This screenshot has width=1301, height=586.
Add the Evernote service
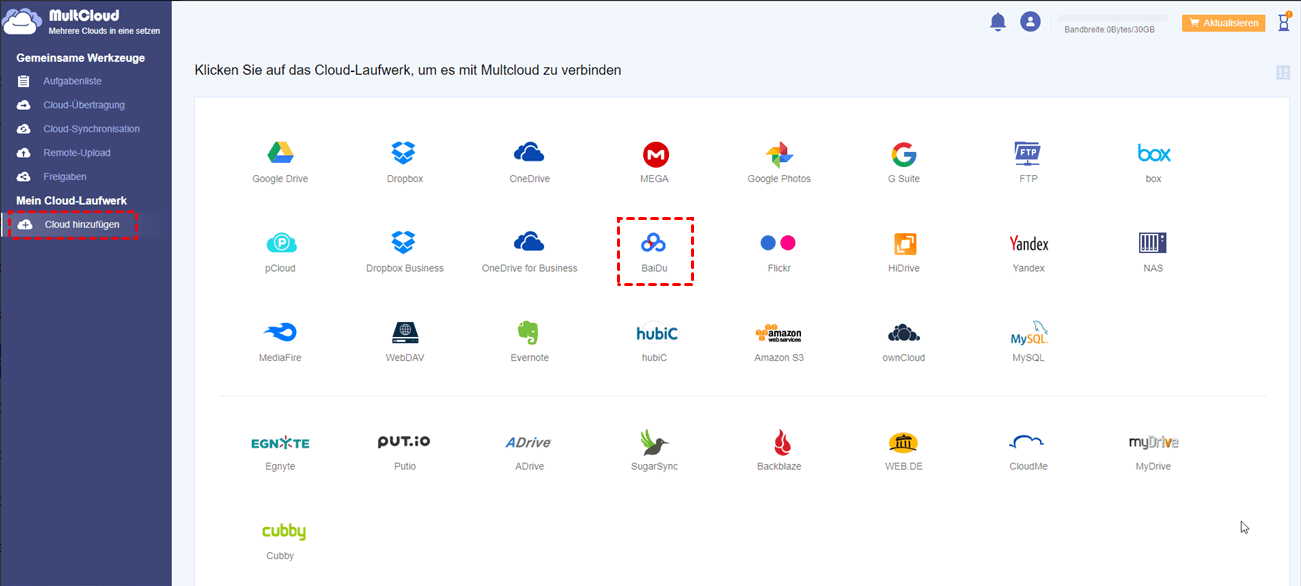point(529,333)
